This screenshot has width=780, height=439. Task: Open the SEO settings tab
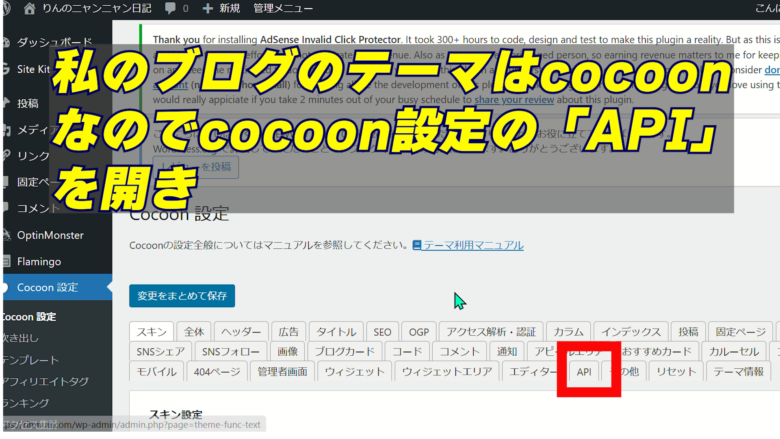click(x=383, y=332)
